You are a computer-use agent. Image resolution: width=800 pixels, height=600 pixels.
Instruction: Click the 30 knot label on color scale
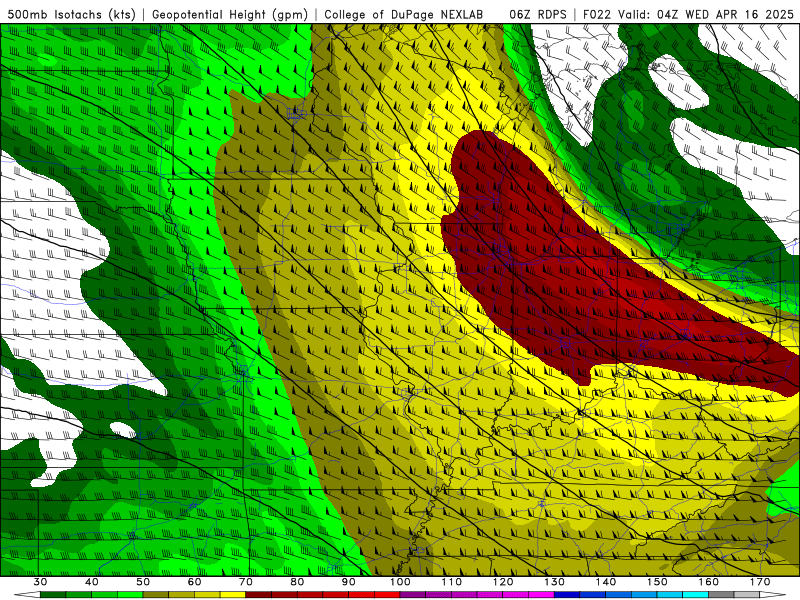40,582
